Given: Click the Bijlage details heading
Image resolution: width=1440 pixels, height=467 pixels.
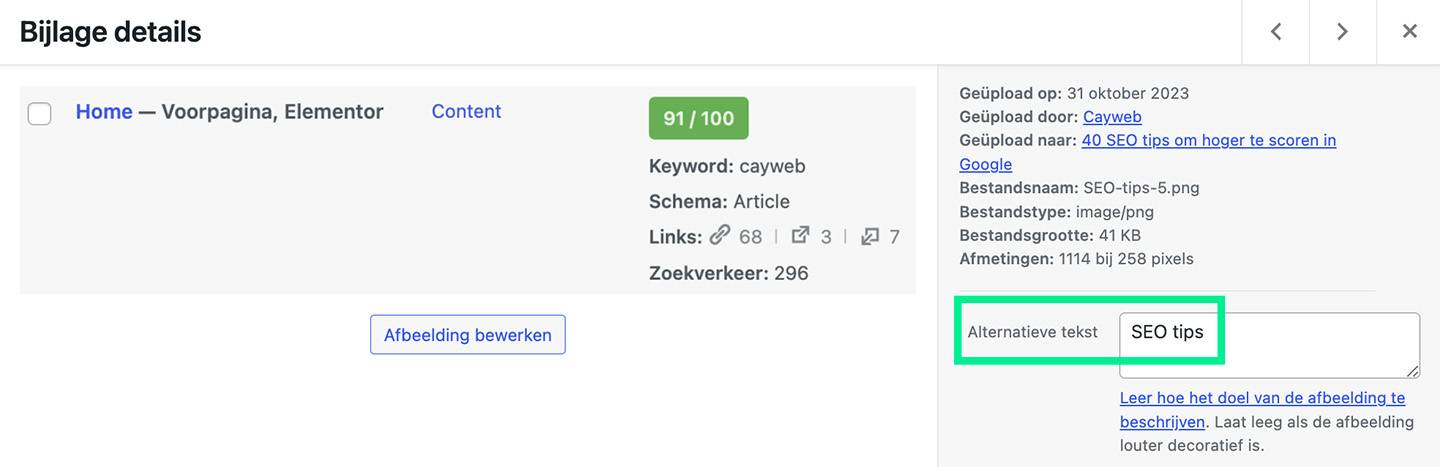Looking at the screenshot, I should click(110, 32).
